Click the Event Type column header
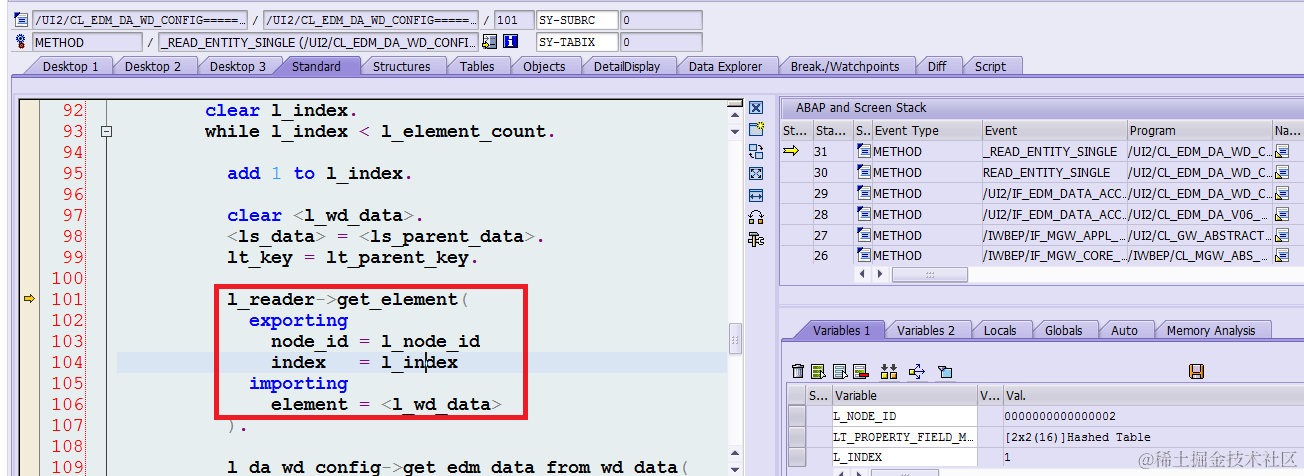The width and height of the screenshot is (1304, 476). [927, 130]
